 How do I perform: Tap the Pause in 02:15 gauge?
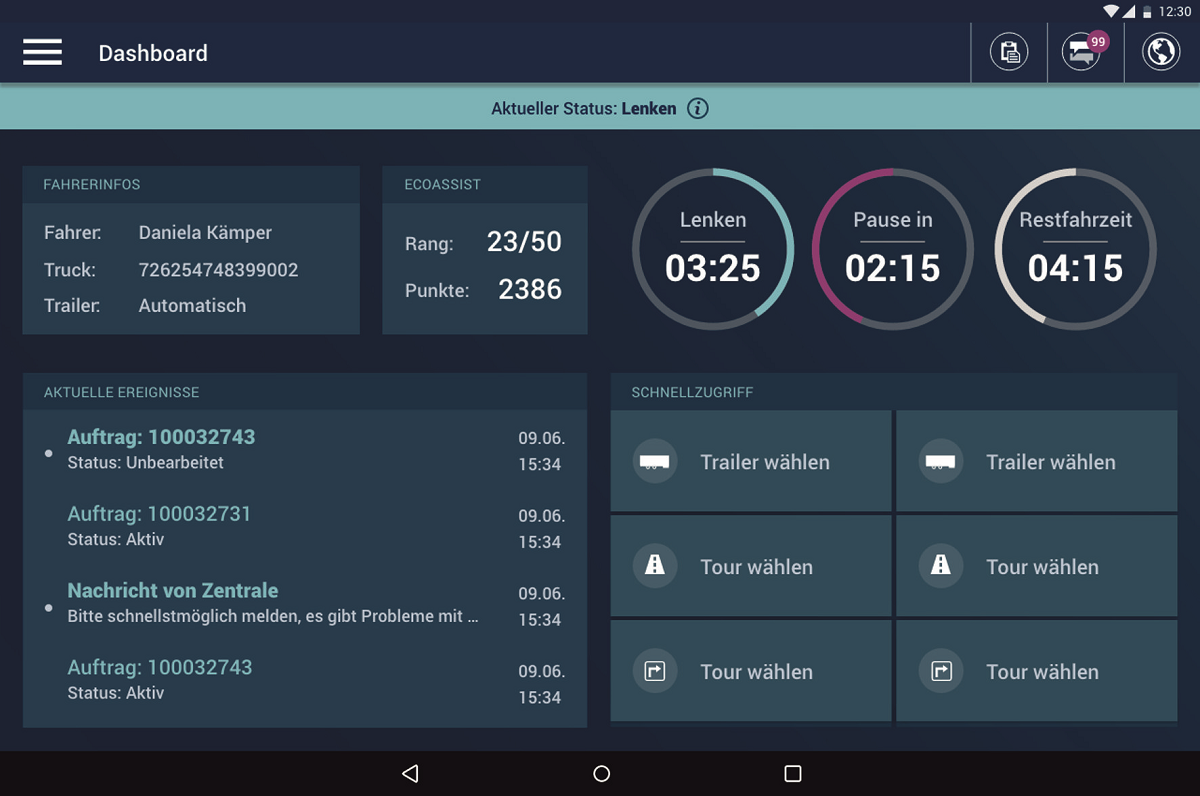(x=893, y=248)
